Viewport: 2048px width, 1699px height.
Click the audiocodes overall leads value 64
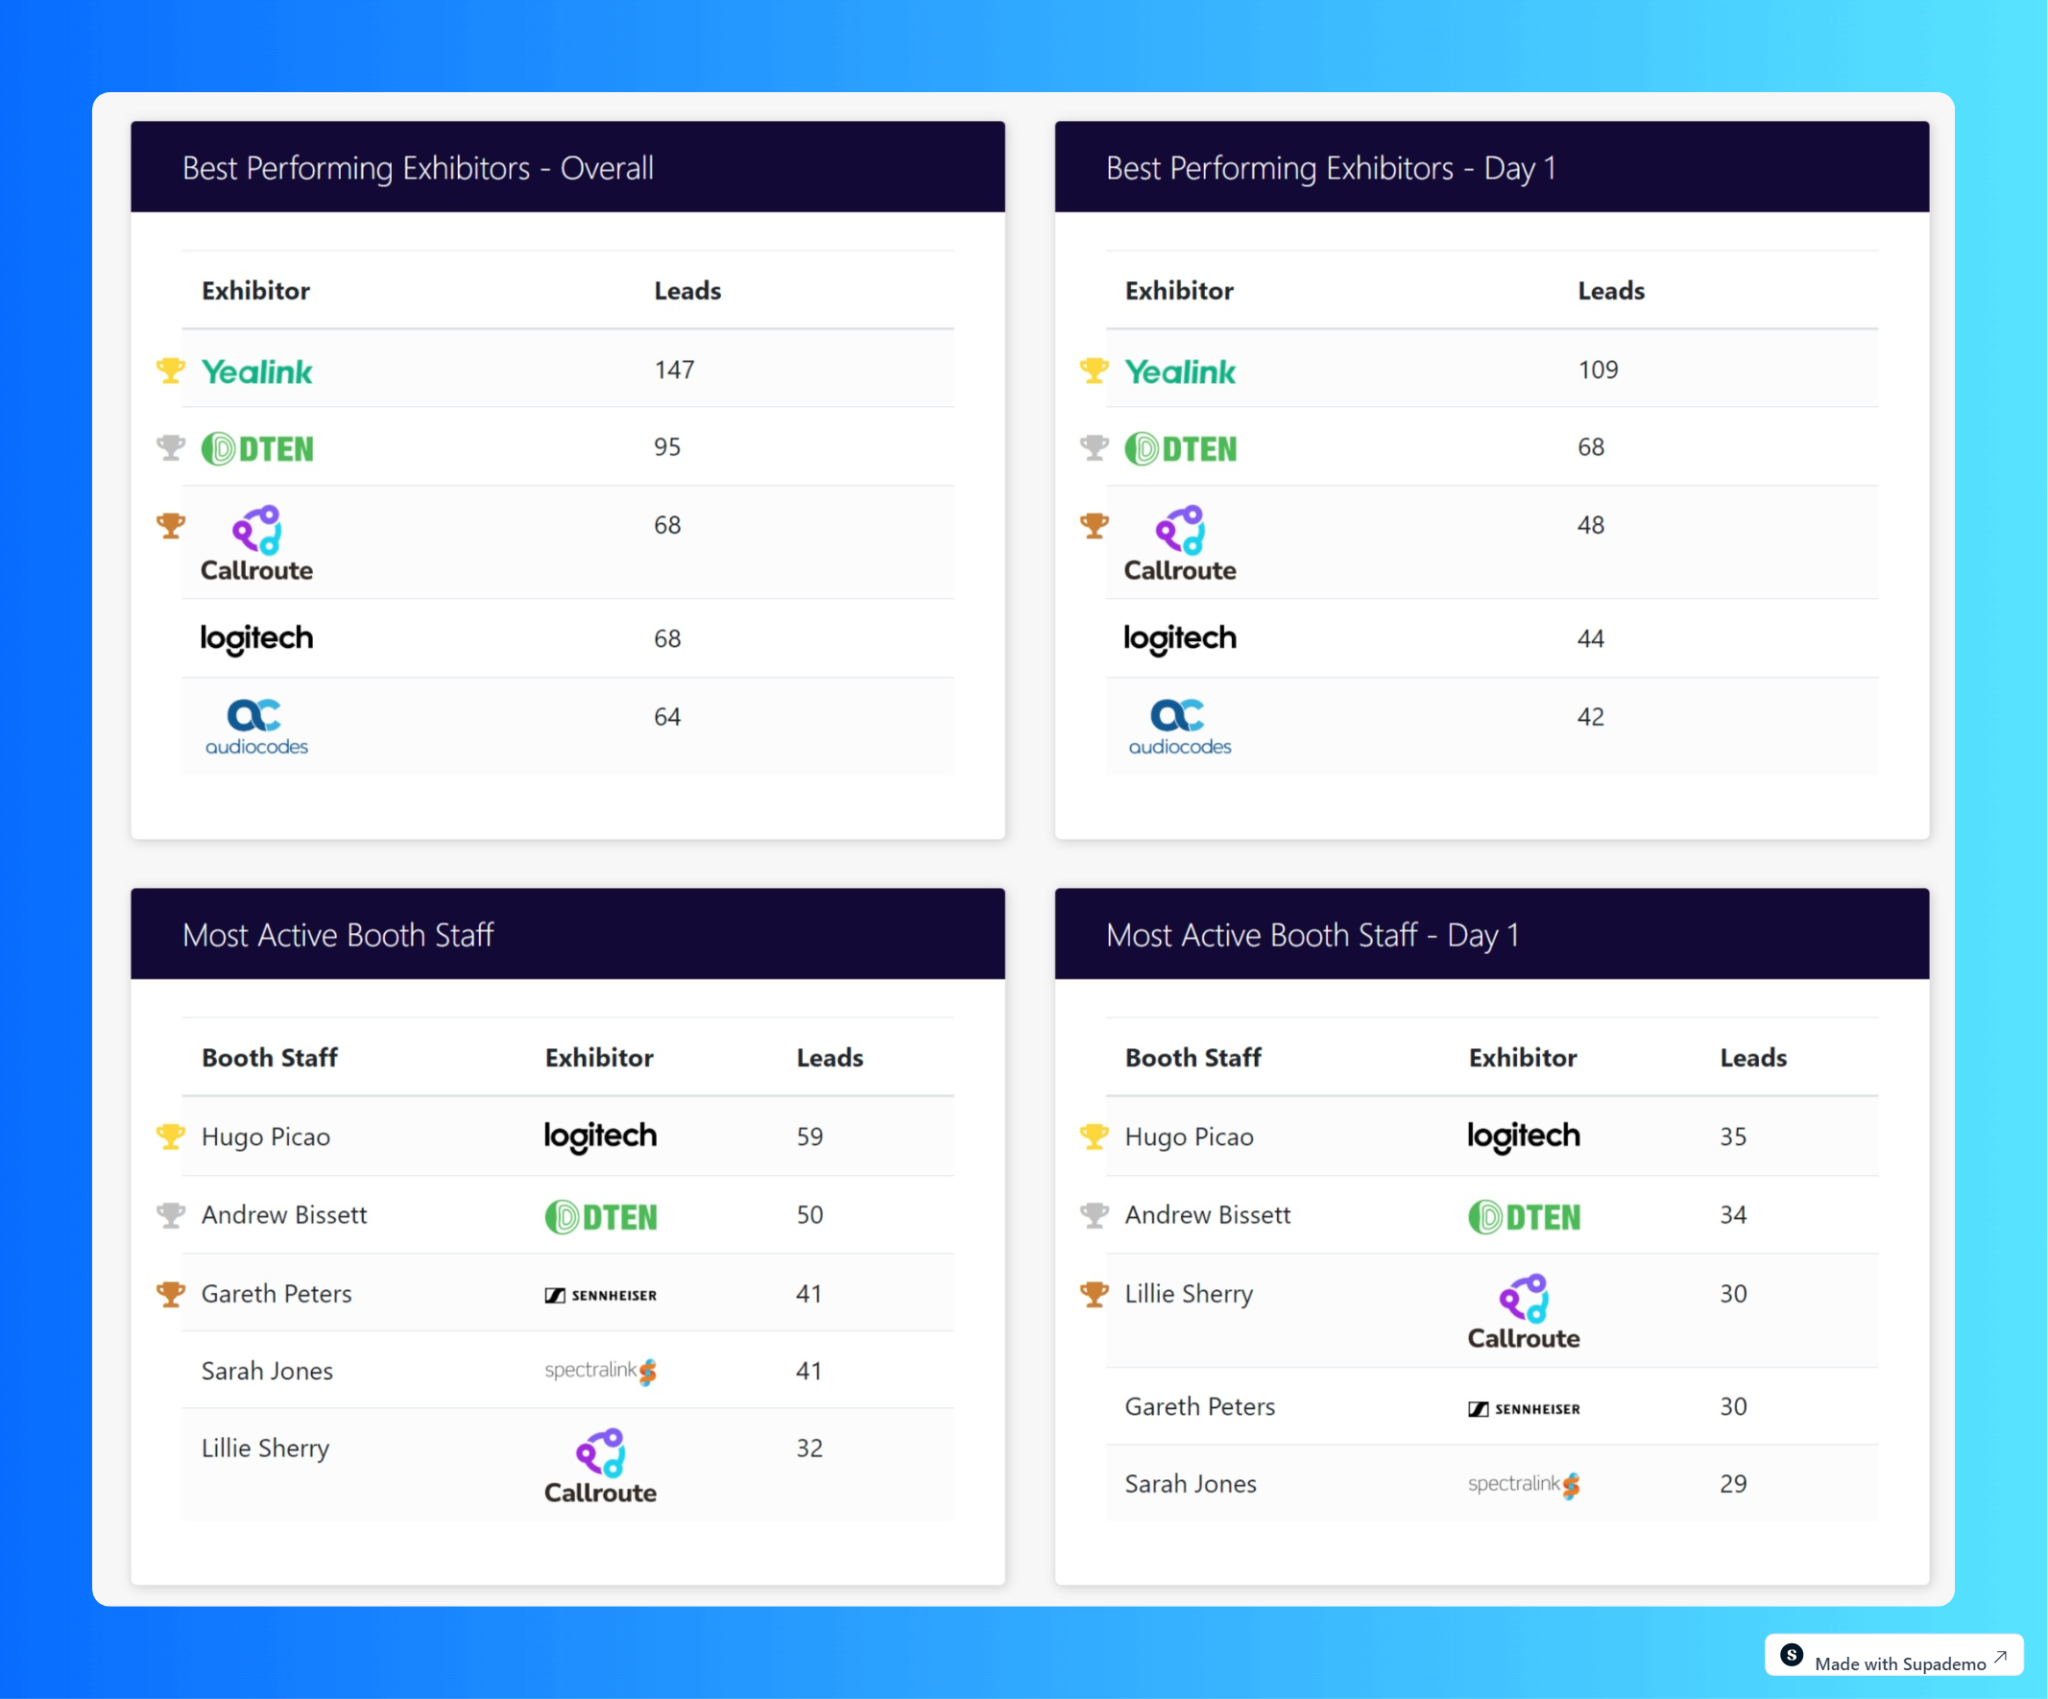click(667, 717)
